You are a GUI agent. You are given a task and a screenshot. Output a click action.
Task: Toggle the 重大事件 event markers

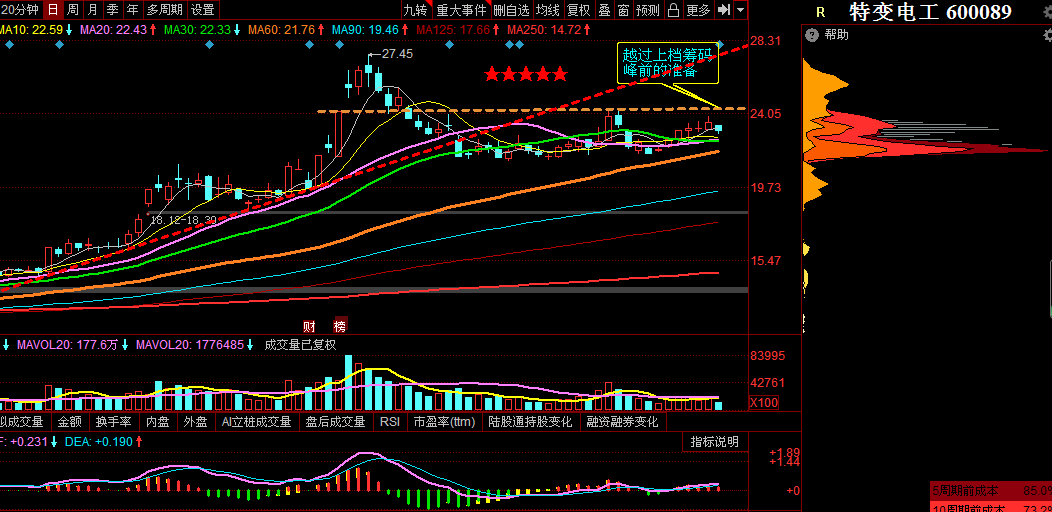(461, 9)
